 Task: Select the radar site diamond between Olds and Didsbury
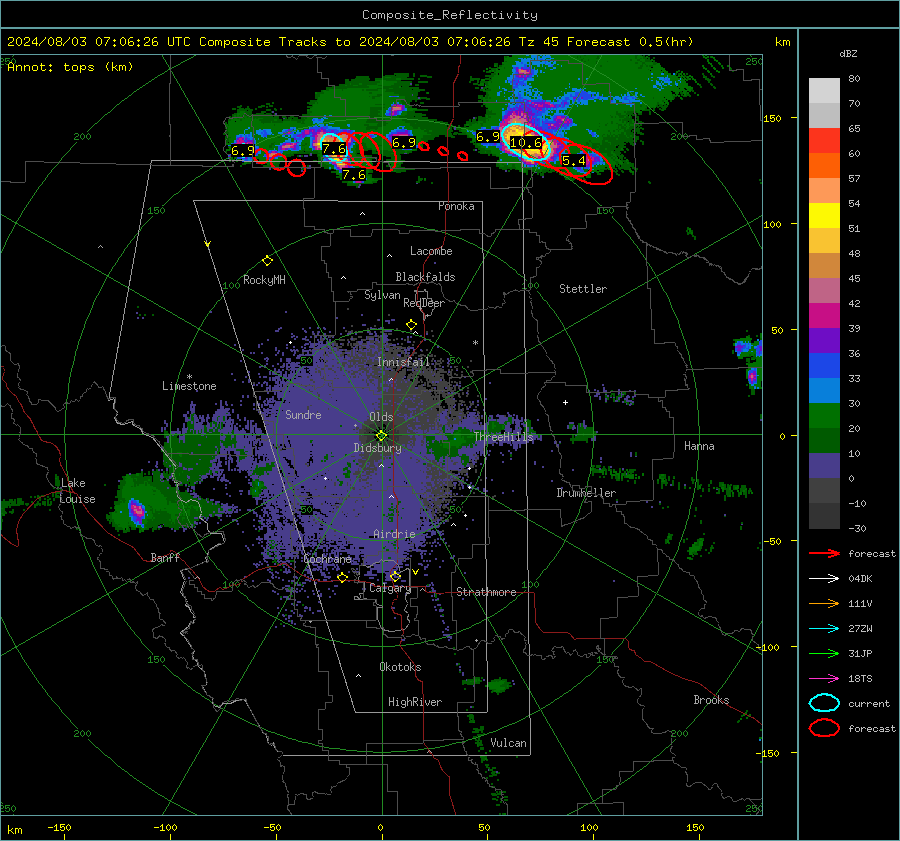(381, 435)
